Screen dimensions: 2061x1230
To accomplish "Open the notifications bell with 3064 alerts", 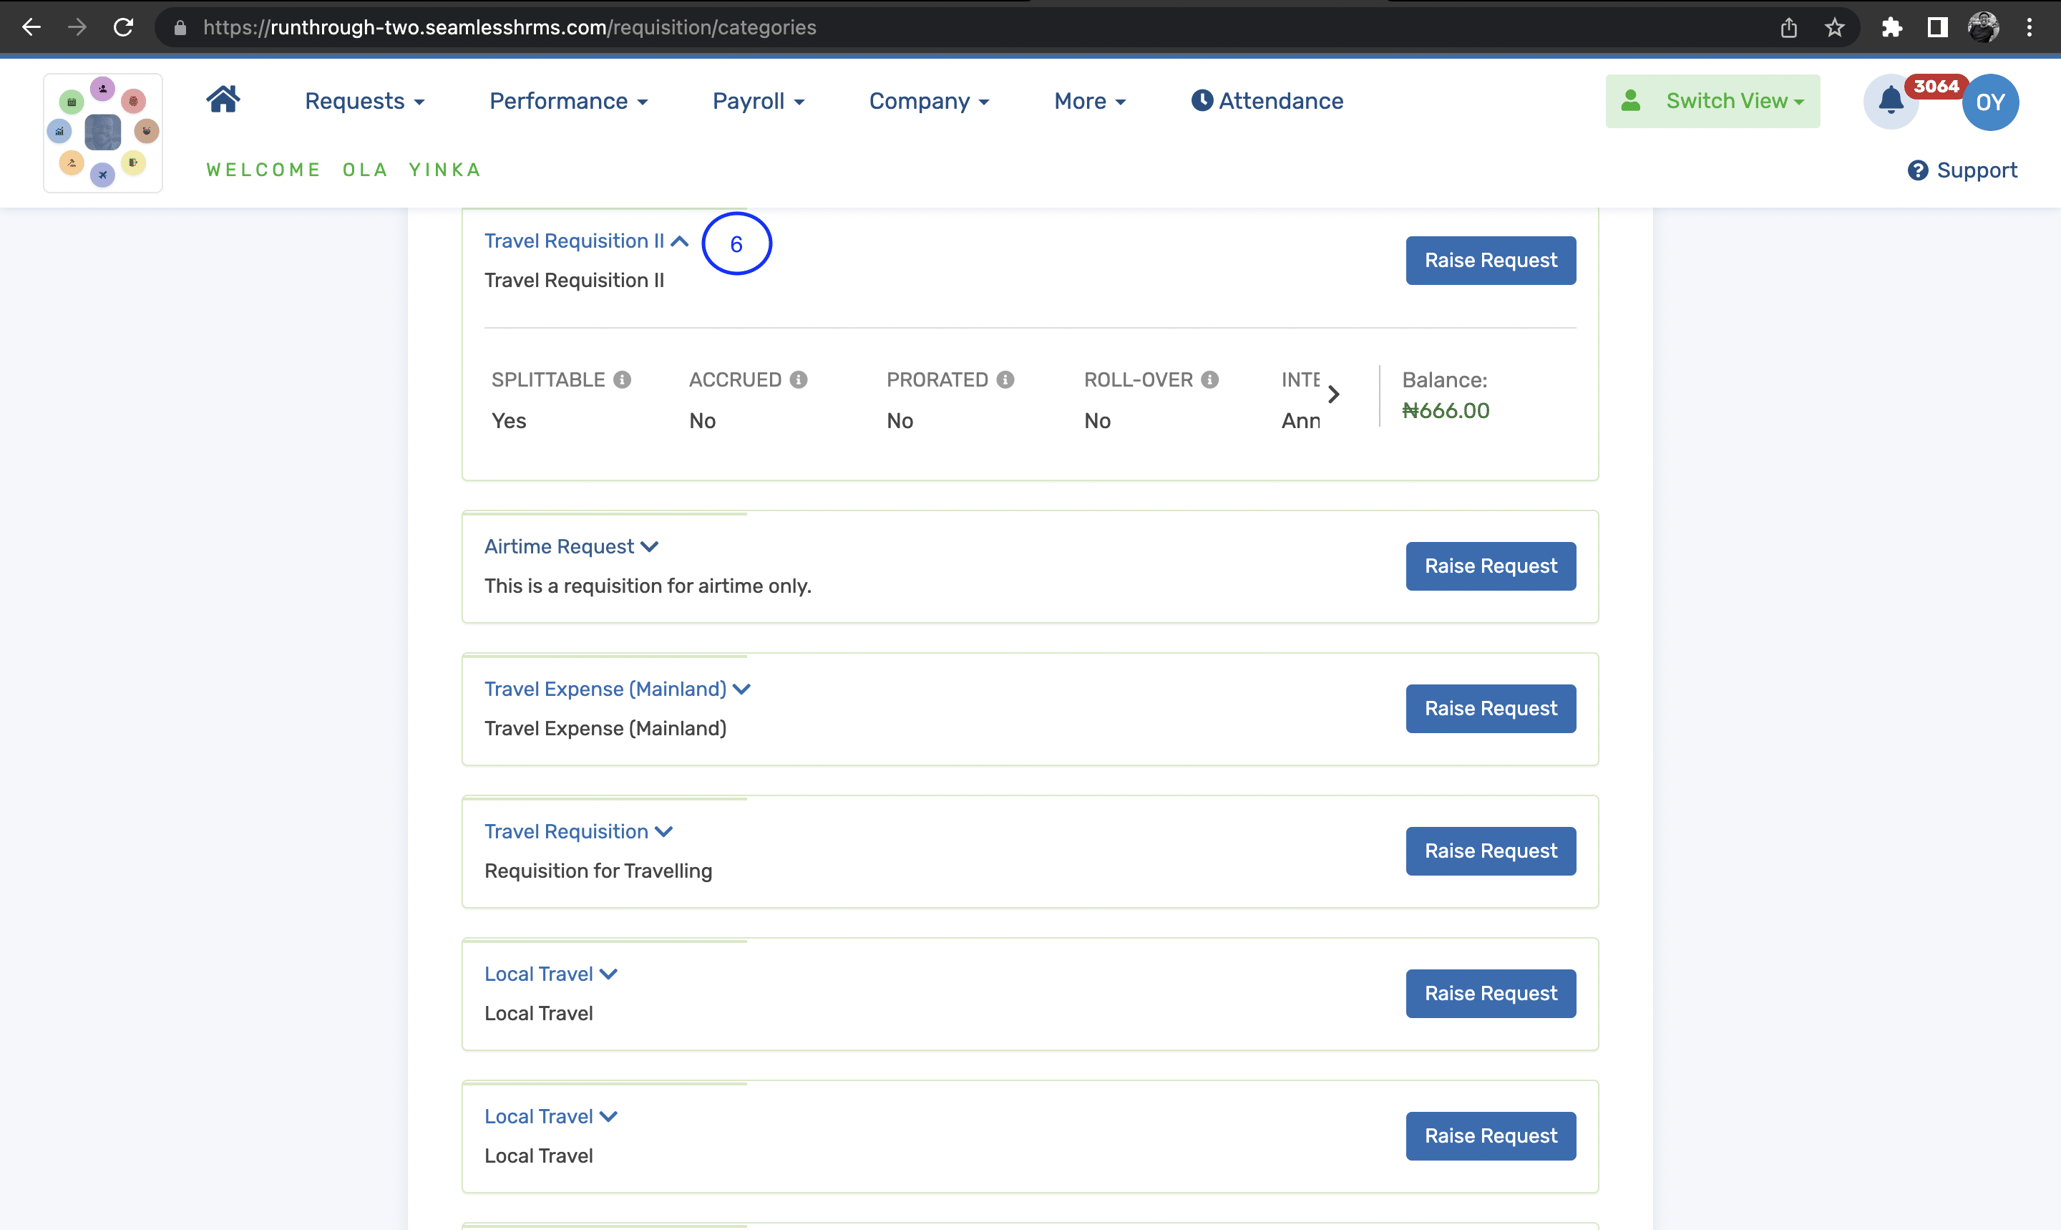I will pyautogui.click(x=1890, y=102).
